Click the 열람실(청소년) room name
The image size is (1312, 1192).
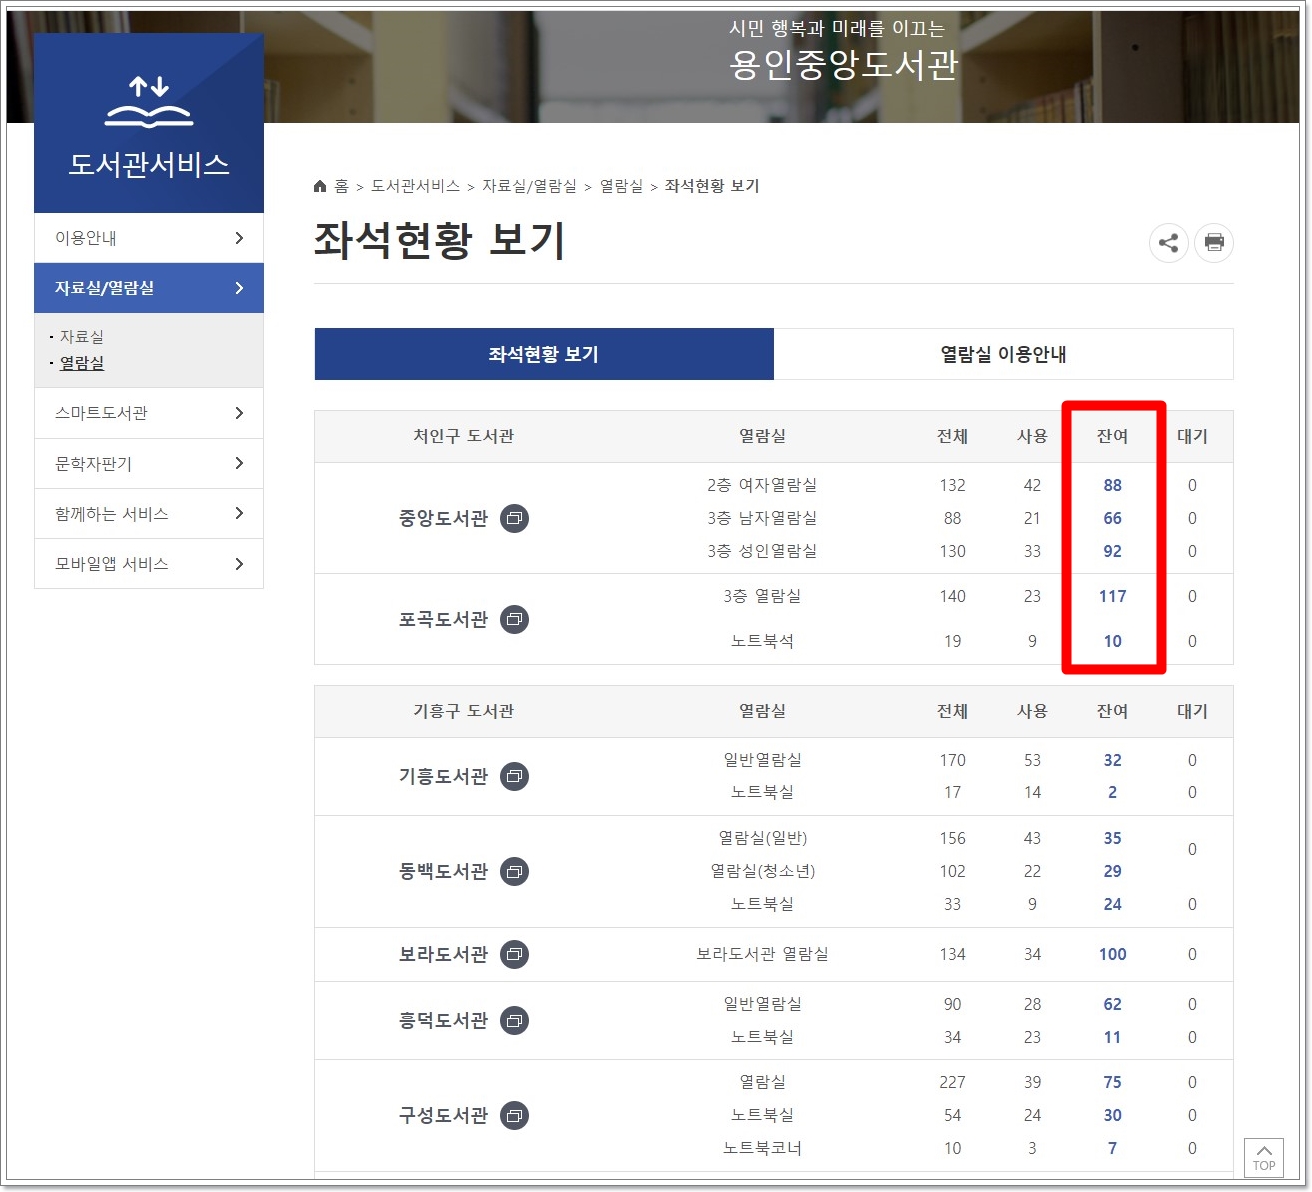[762, 871]
